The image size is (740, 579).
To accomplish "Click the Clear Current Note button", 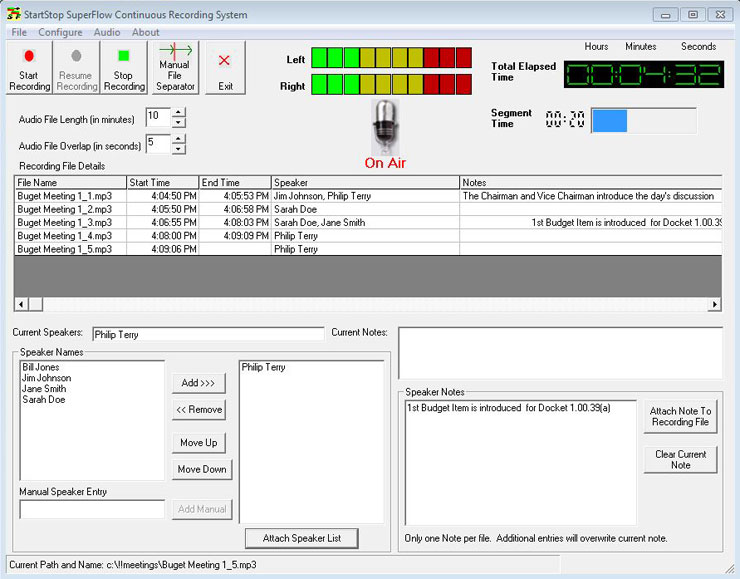I will [x=681, y=460].
